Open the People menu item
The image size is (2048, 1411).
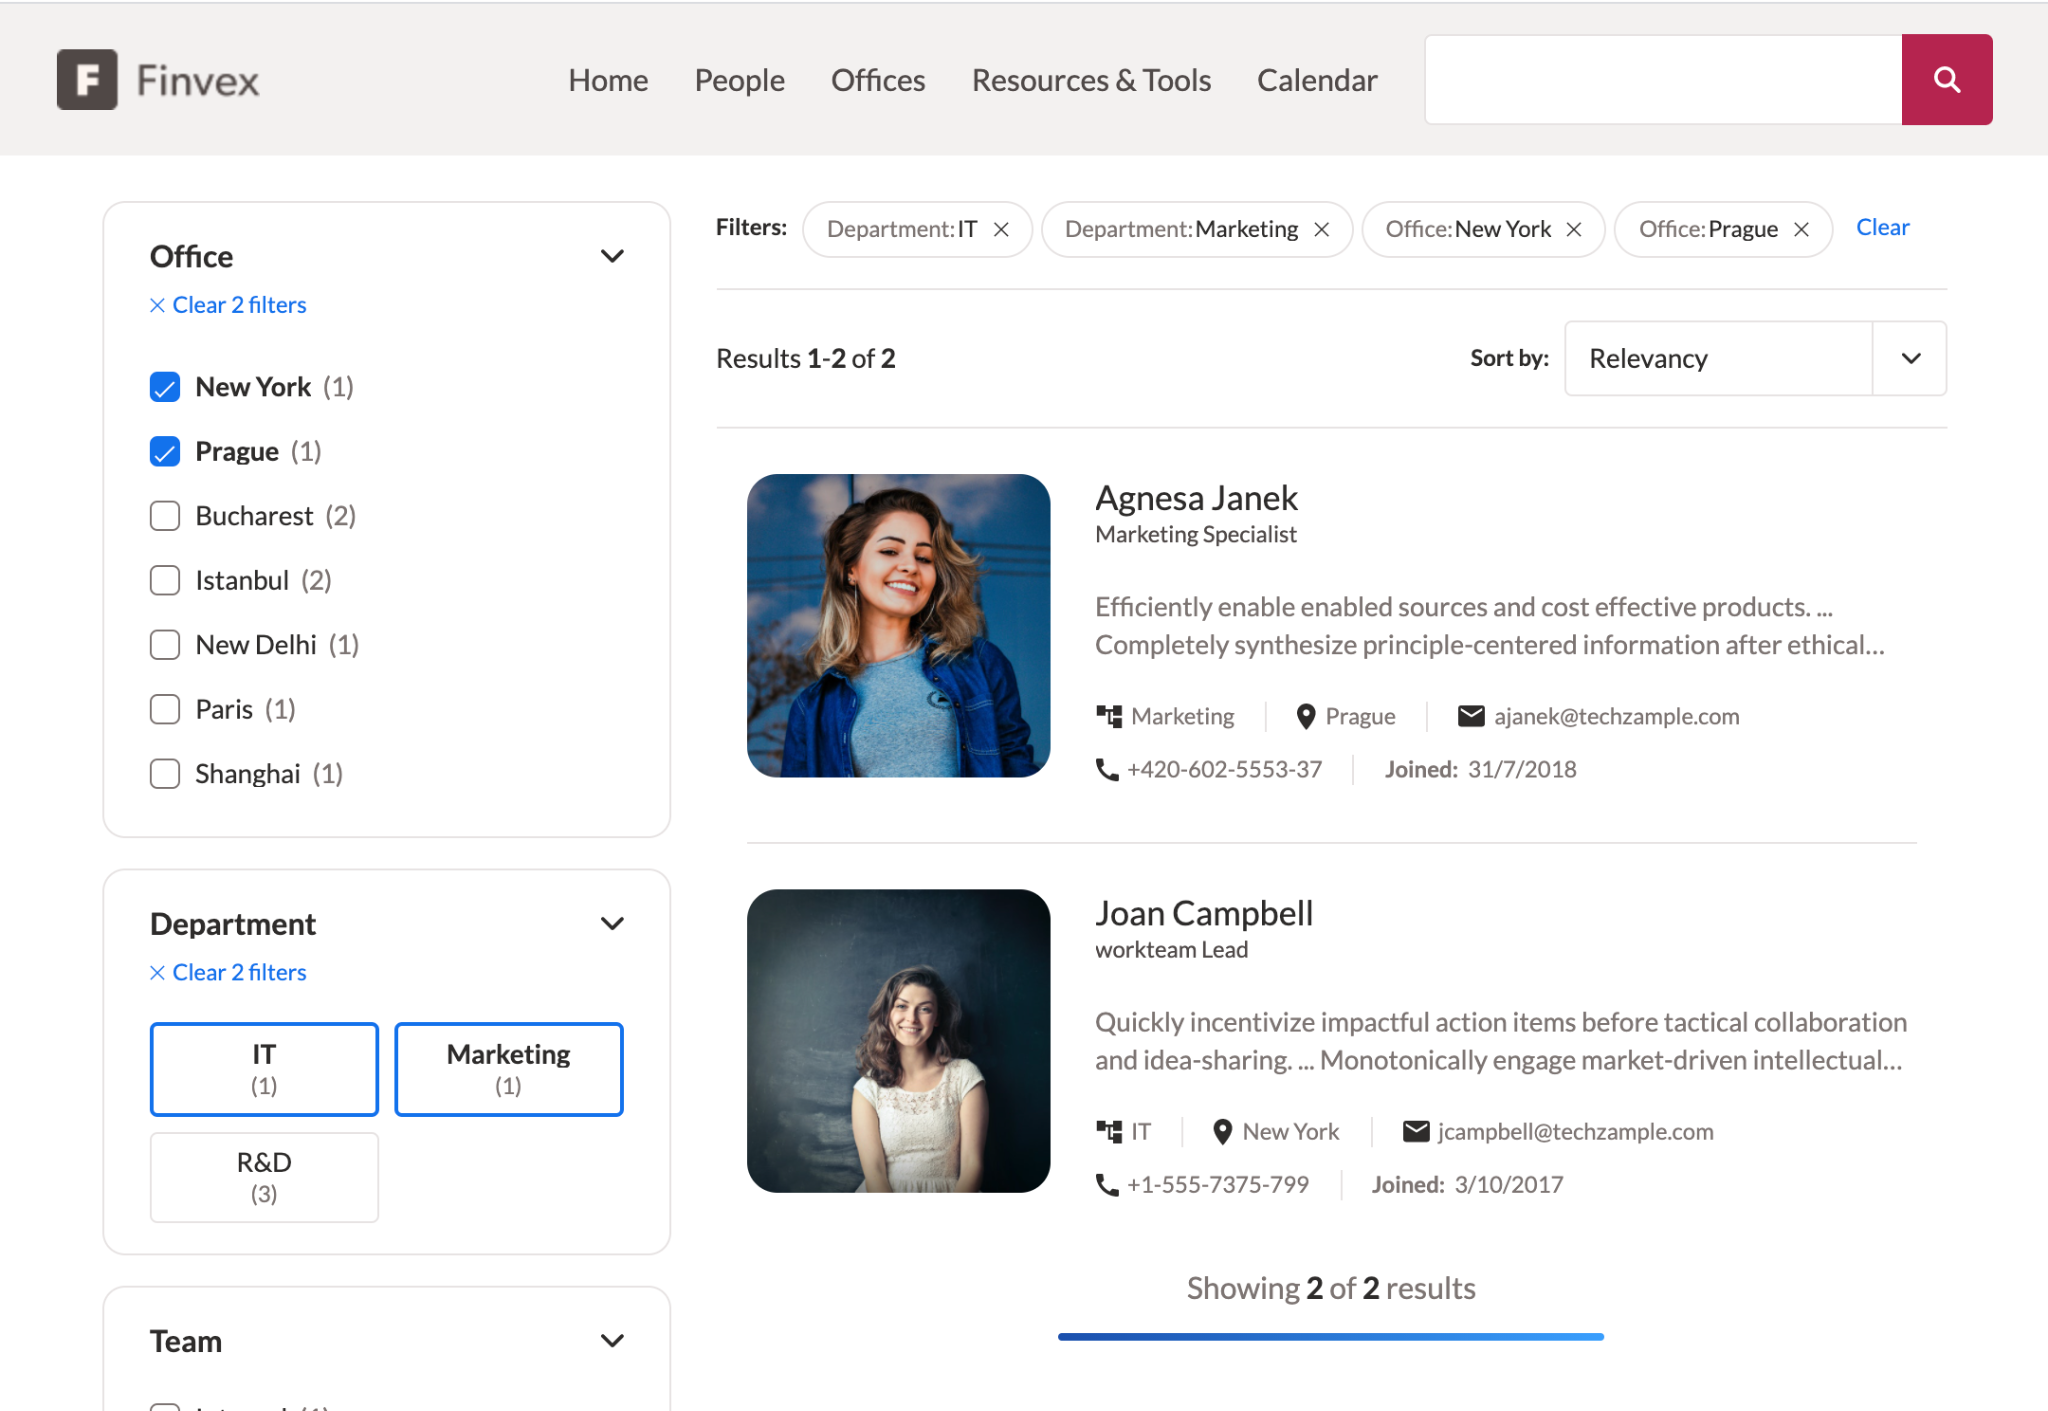(739, 80)
